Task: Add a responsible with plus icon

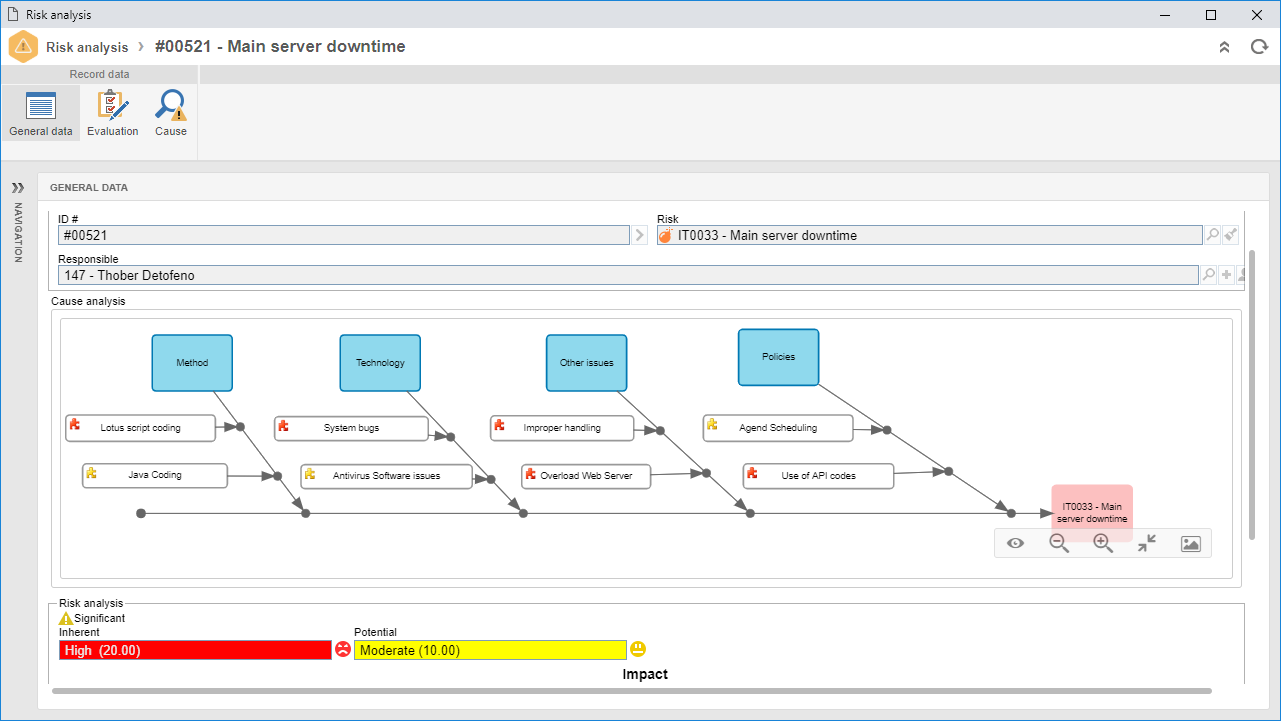Action: [x=1227, y=275]
